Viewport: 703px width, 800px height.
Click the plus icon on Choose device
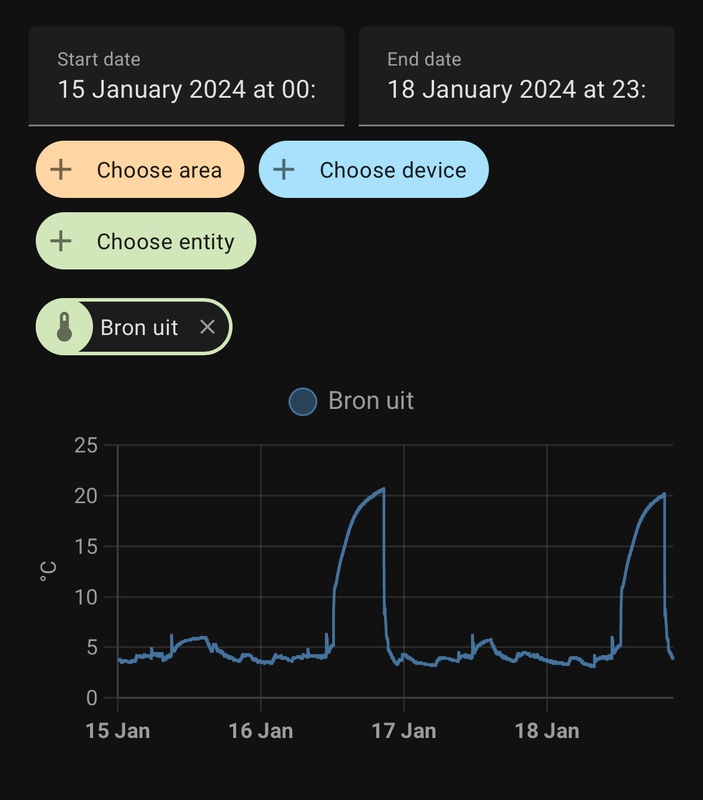tap(284, 170)
